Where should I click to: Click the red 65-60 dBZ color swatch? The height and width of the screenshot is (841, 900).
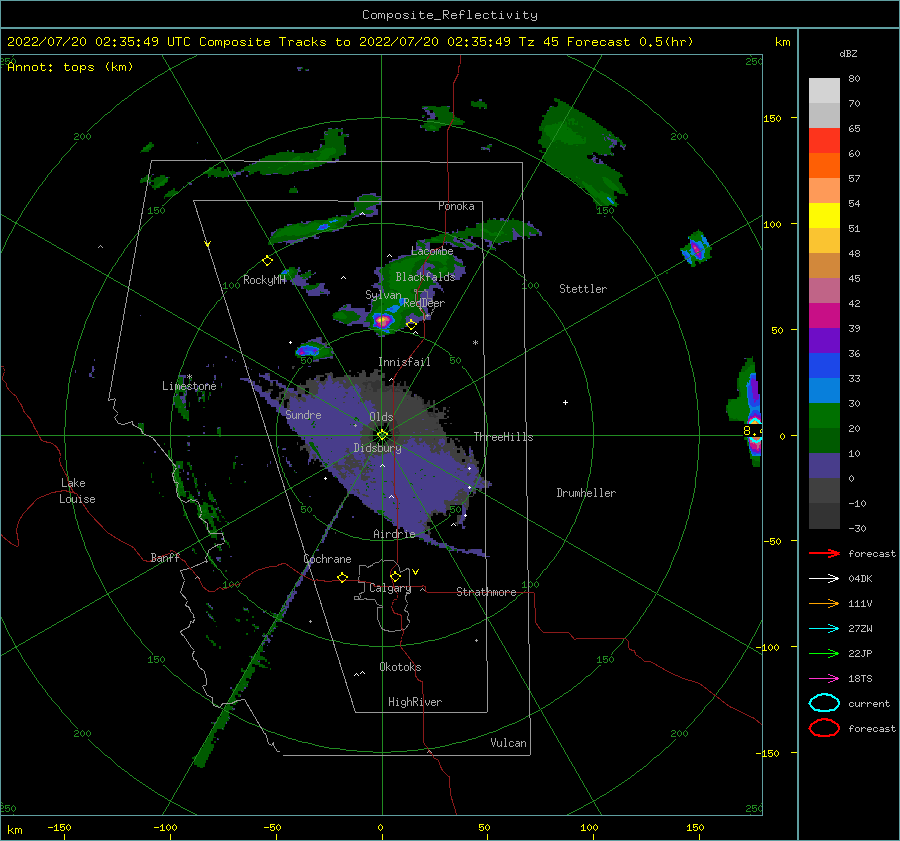pos(824,140)
